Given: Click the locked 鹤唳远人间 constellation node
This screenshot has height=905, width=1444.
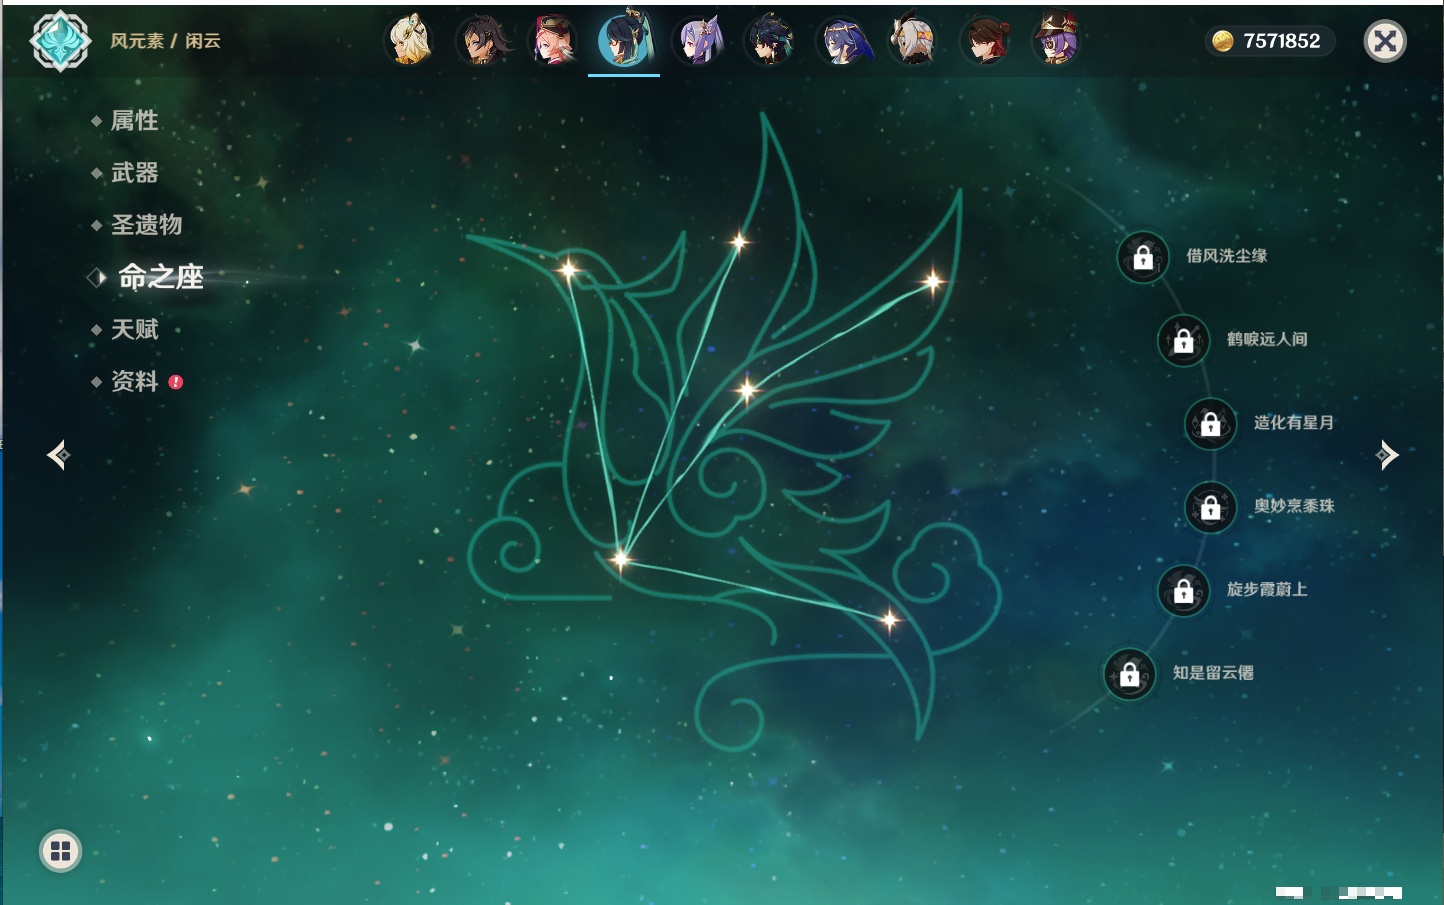Looking at the screenshot, I should [1183, 340].
